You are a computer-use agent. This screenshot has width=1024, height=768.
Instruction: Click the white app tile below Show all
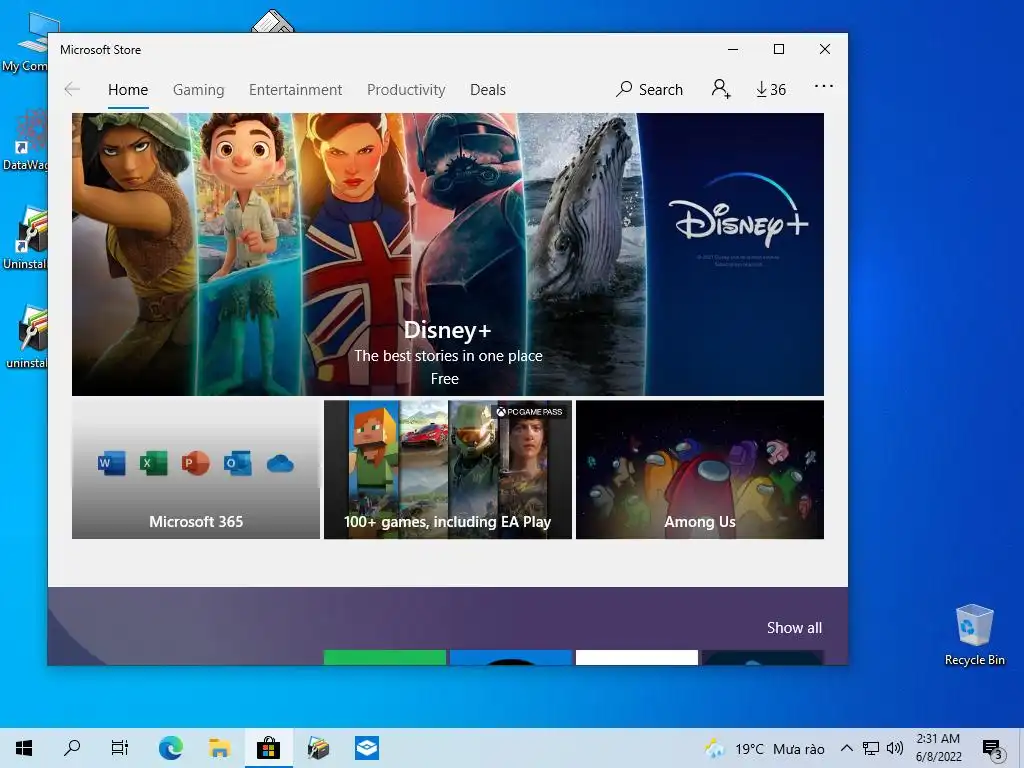(637, 657)
